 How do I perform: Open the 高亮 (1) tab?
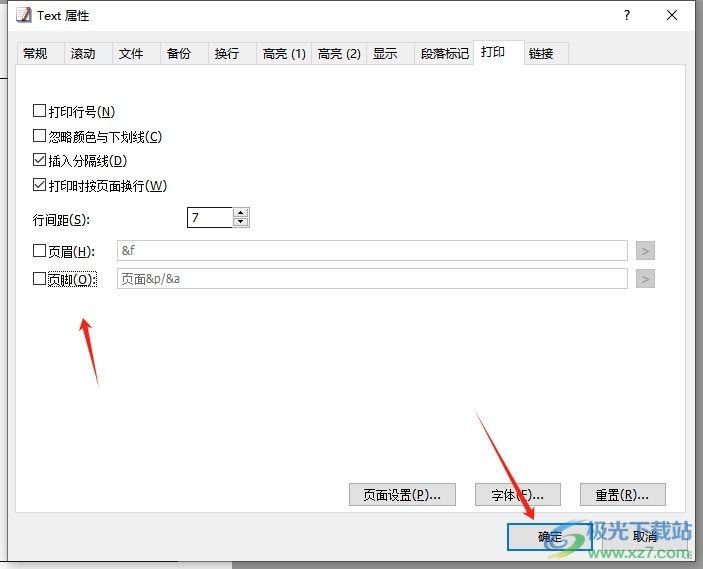284,53
